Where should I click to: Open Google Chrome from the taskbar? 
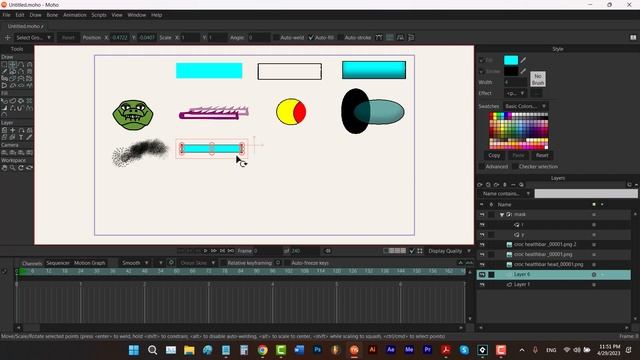[x=262, y=350]
